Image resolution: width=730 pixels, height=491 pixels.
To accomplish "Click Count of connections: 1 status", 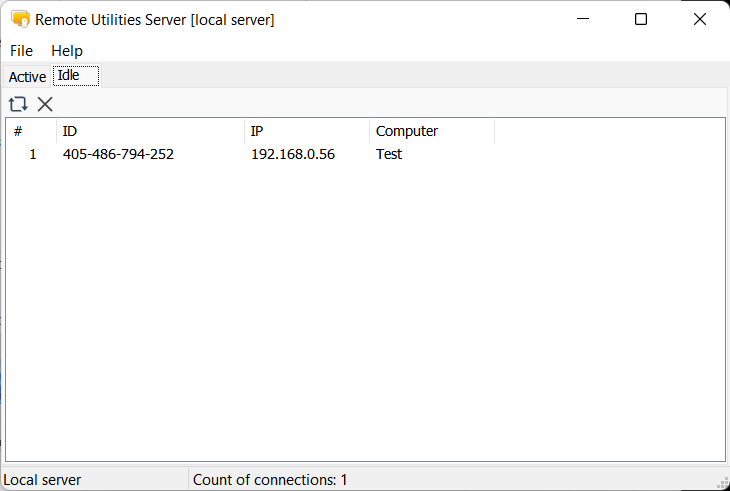I will 270,480.
